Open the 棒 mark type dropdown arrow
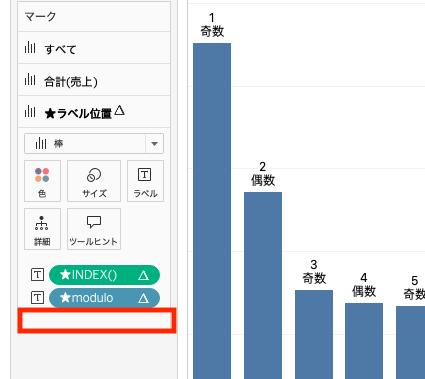 click(x=154, y=144)
